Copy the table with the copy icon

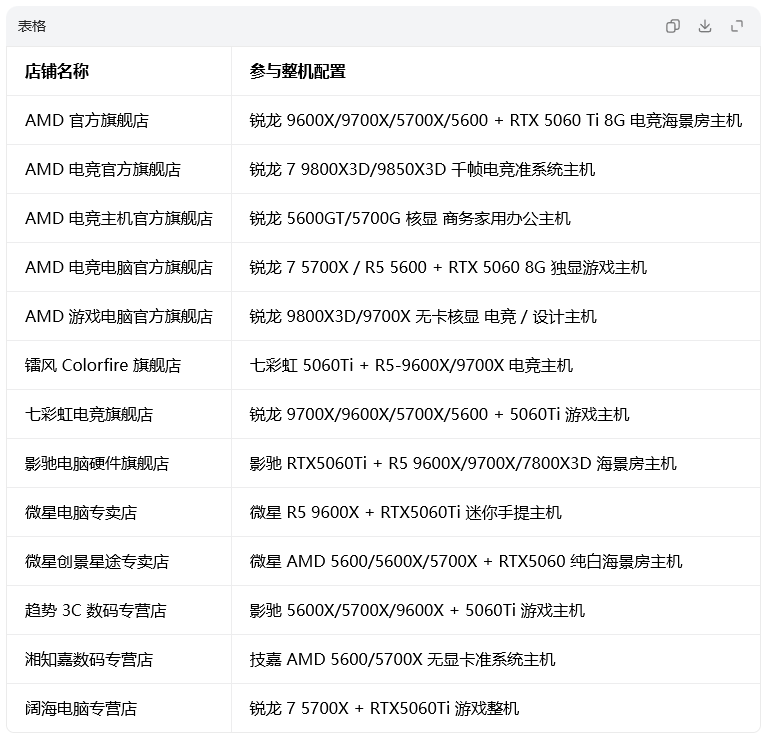pos(673,26)
